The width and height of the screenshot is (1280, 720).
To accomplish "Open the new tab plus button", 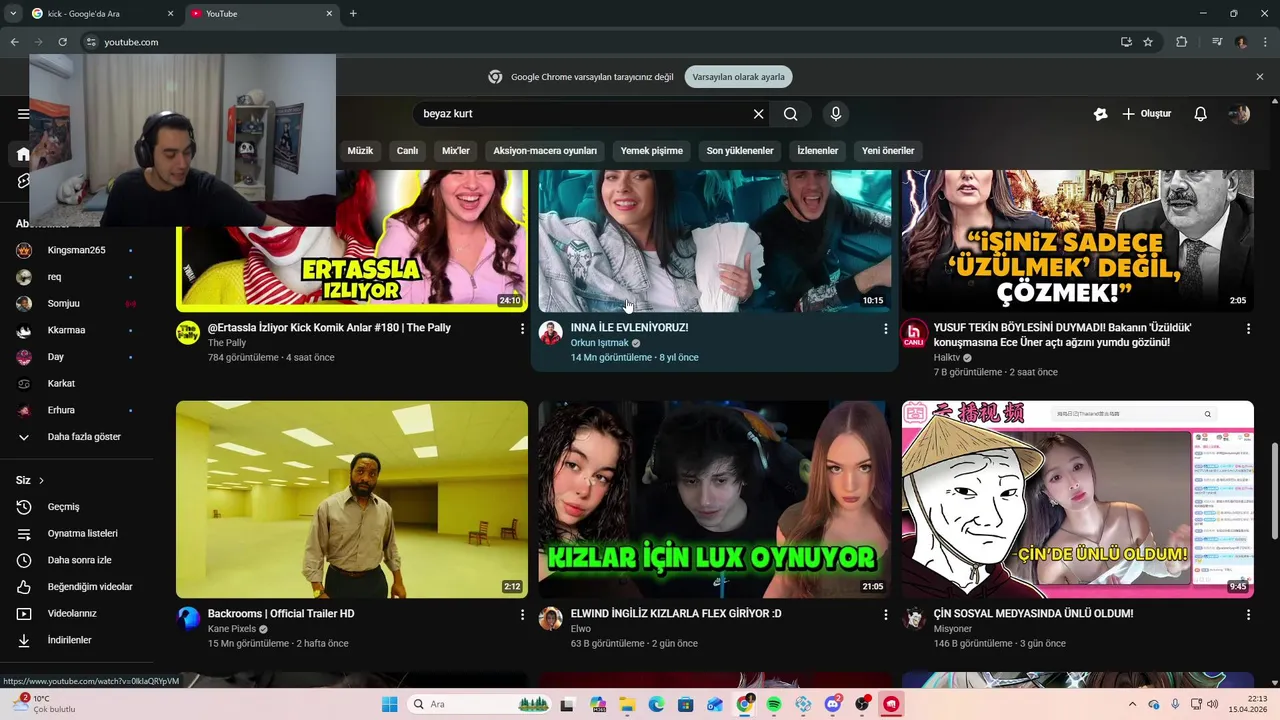I will click(x=353, y=14).
